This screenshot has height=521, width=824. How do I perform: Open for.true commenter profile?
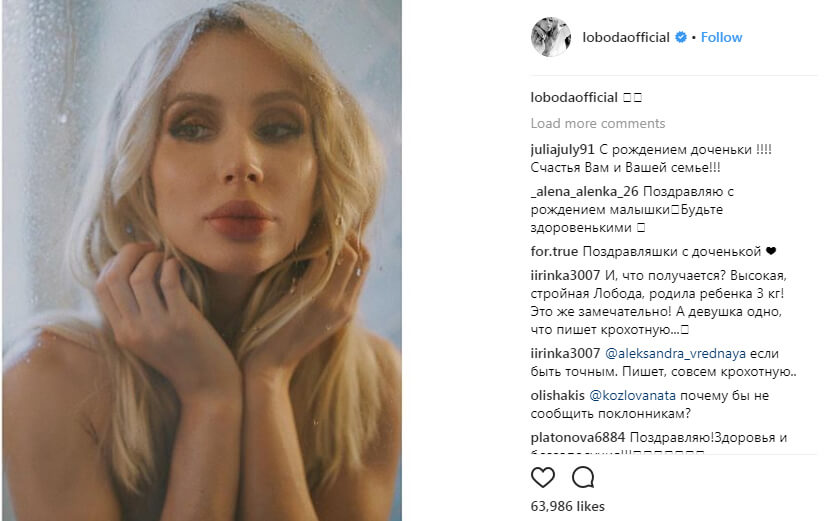click(553, 251)
